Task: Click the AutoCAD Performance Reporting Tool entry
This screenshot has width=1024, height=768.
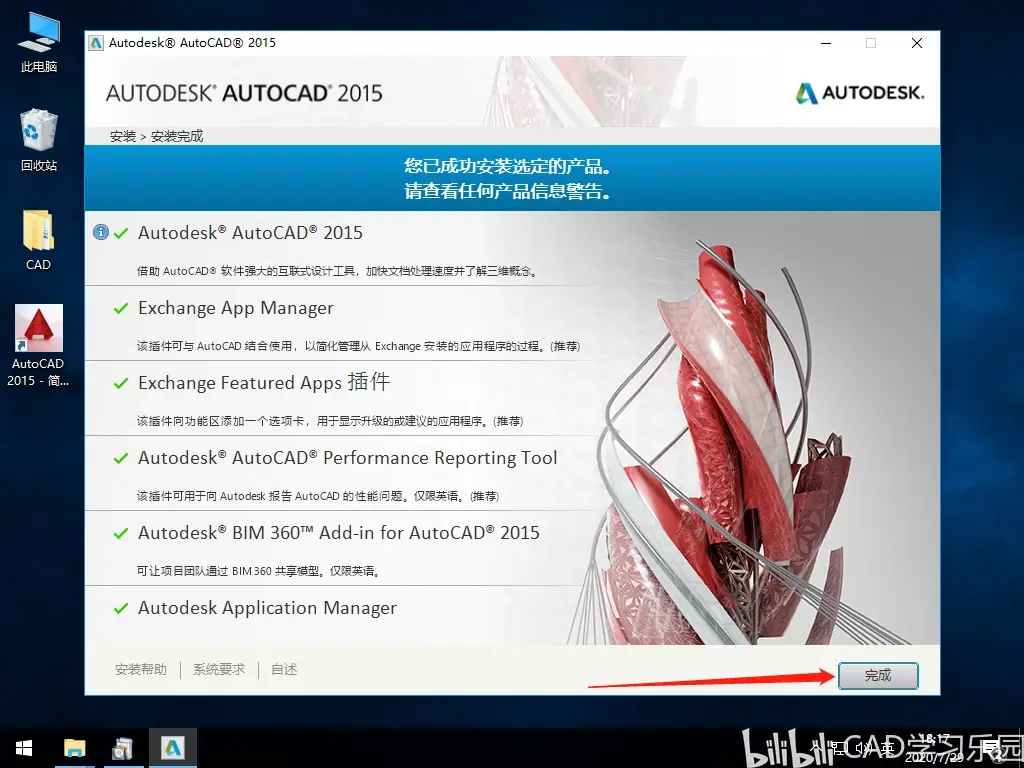Action: (347, 458)
